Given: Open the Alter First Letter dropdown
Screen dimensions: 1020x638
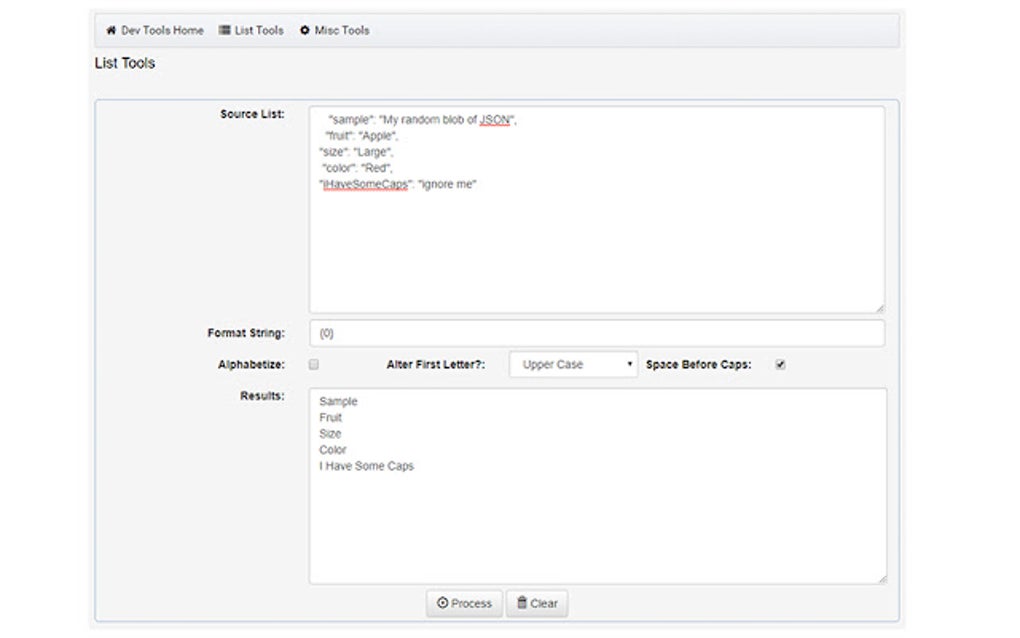Looking at the screenshot, I should coord(572,364).
